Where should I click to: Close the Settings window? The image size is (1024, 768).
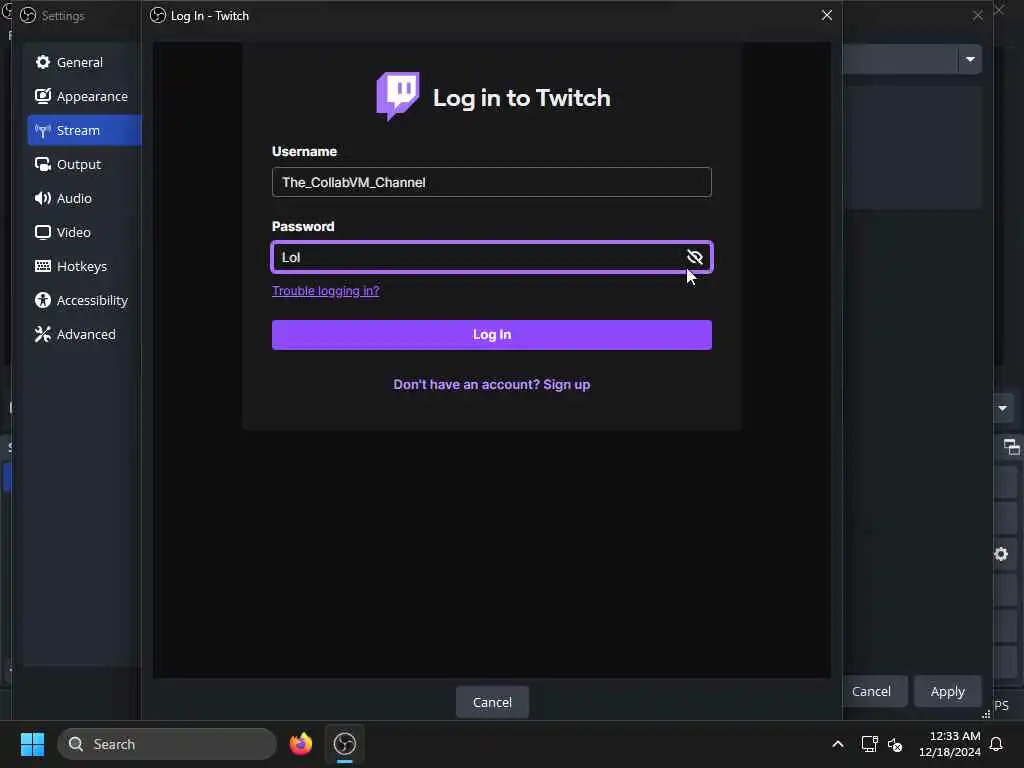(977, 15)
